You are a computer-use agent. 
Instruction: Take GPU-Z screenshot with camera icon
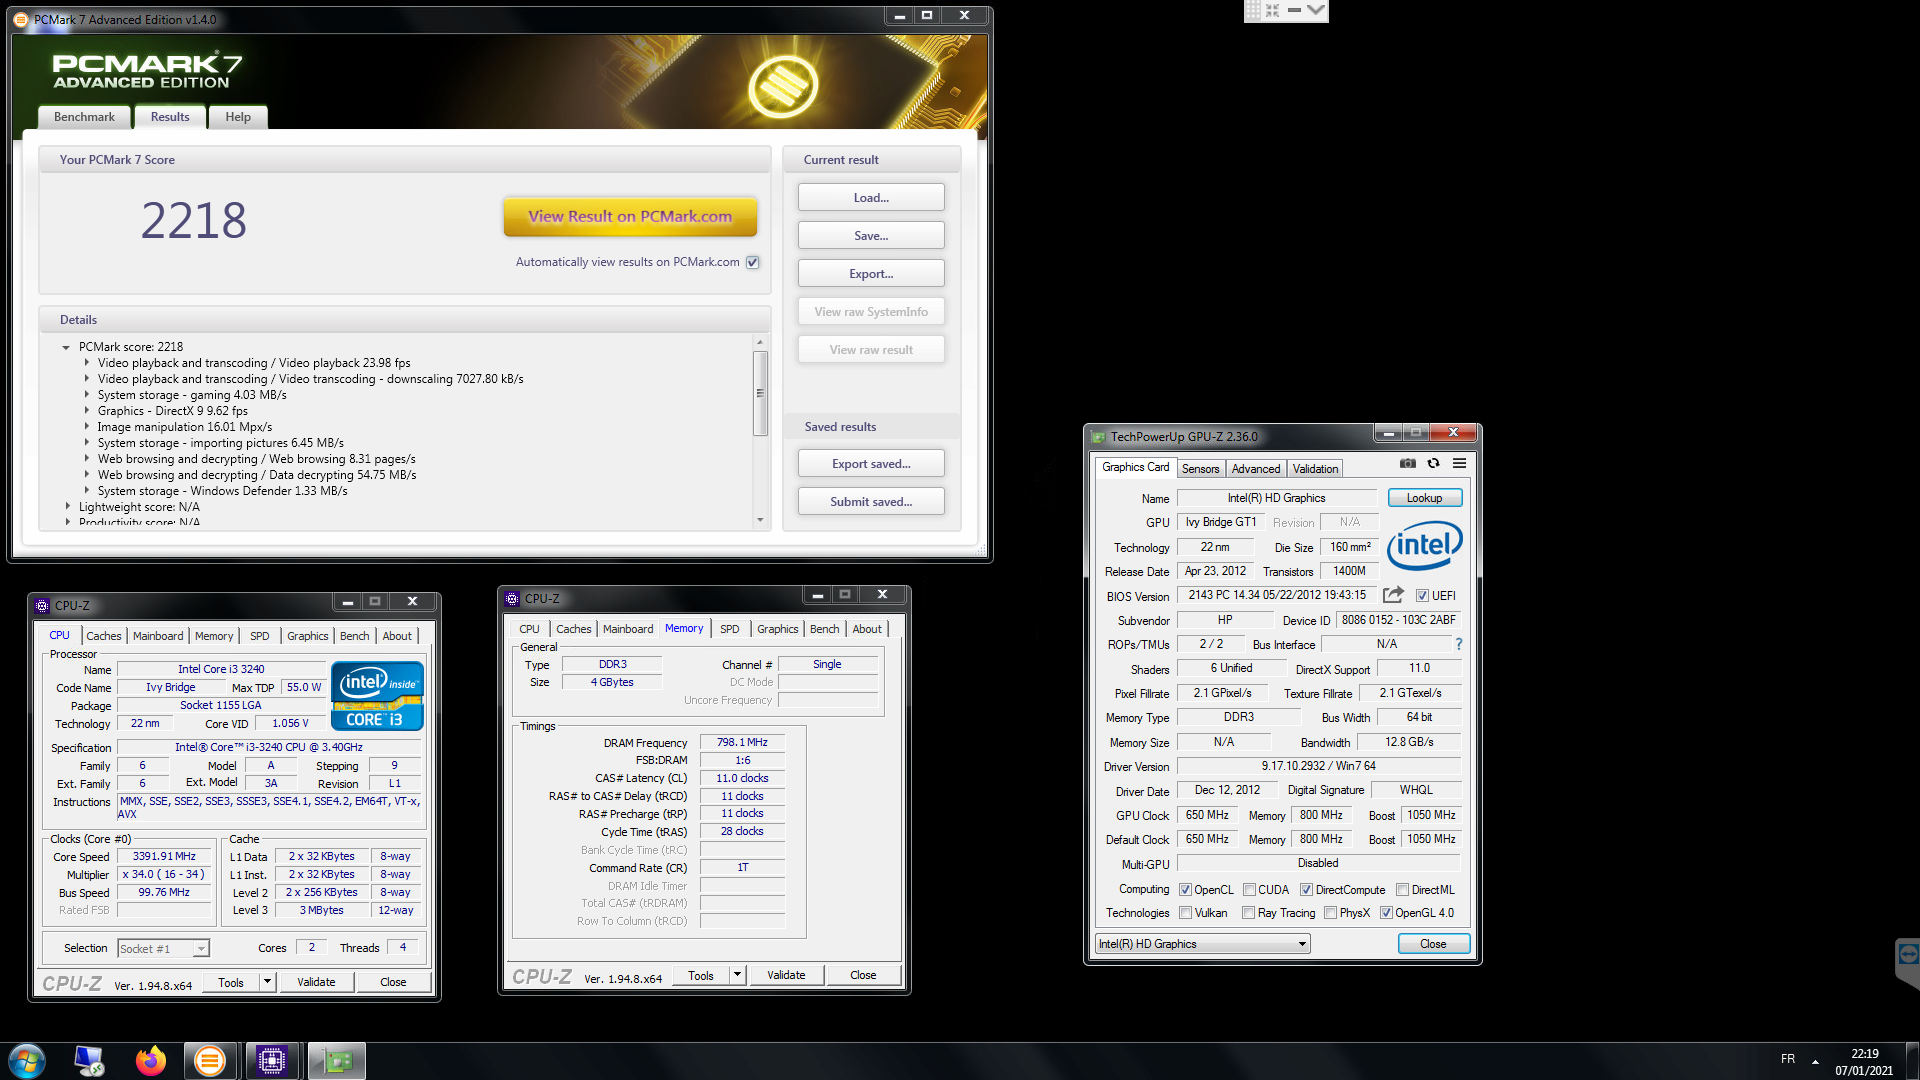(1408, 463)
